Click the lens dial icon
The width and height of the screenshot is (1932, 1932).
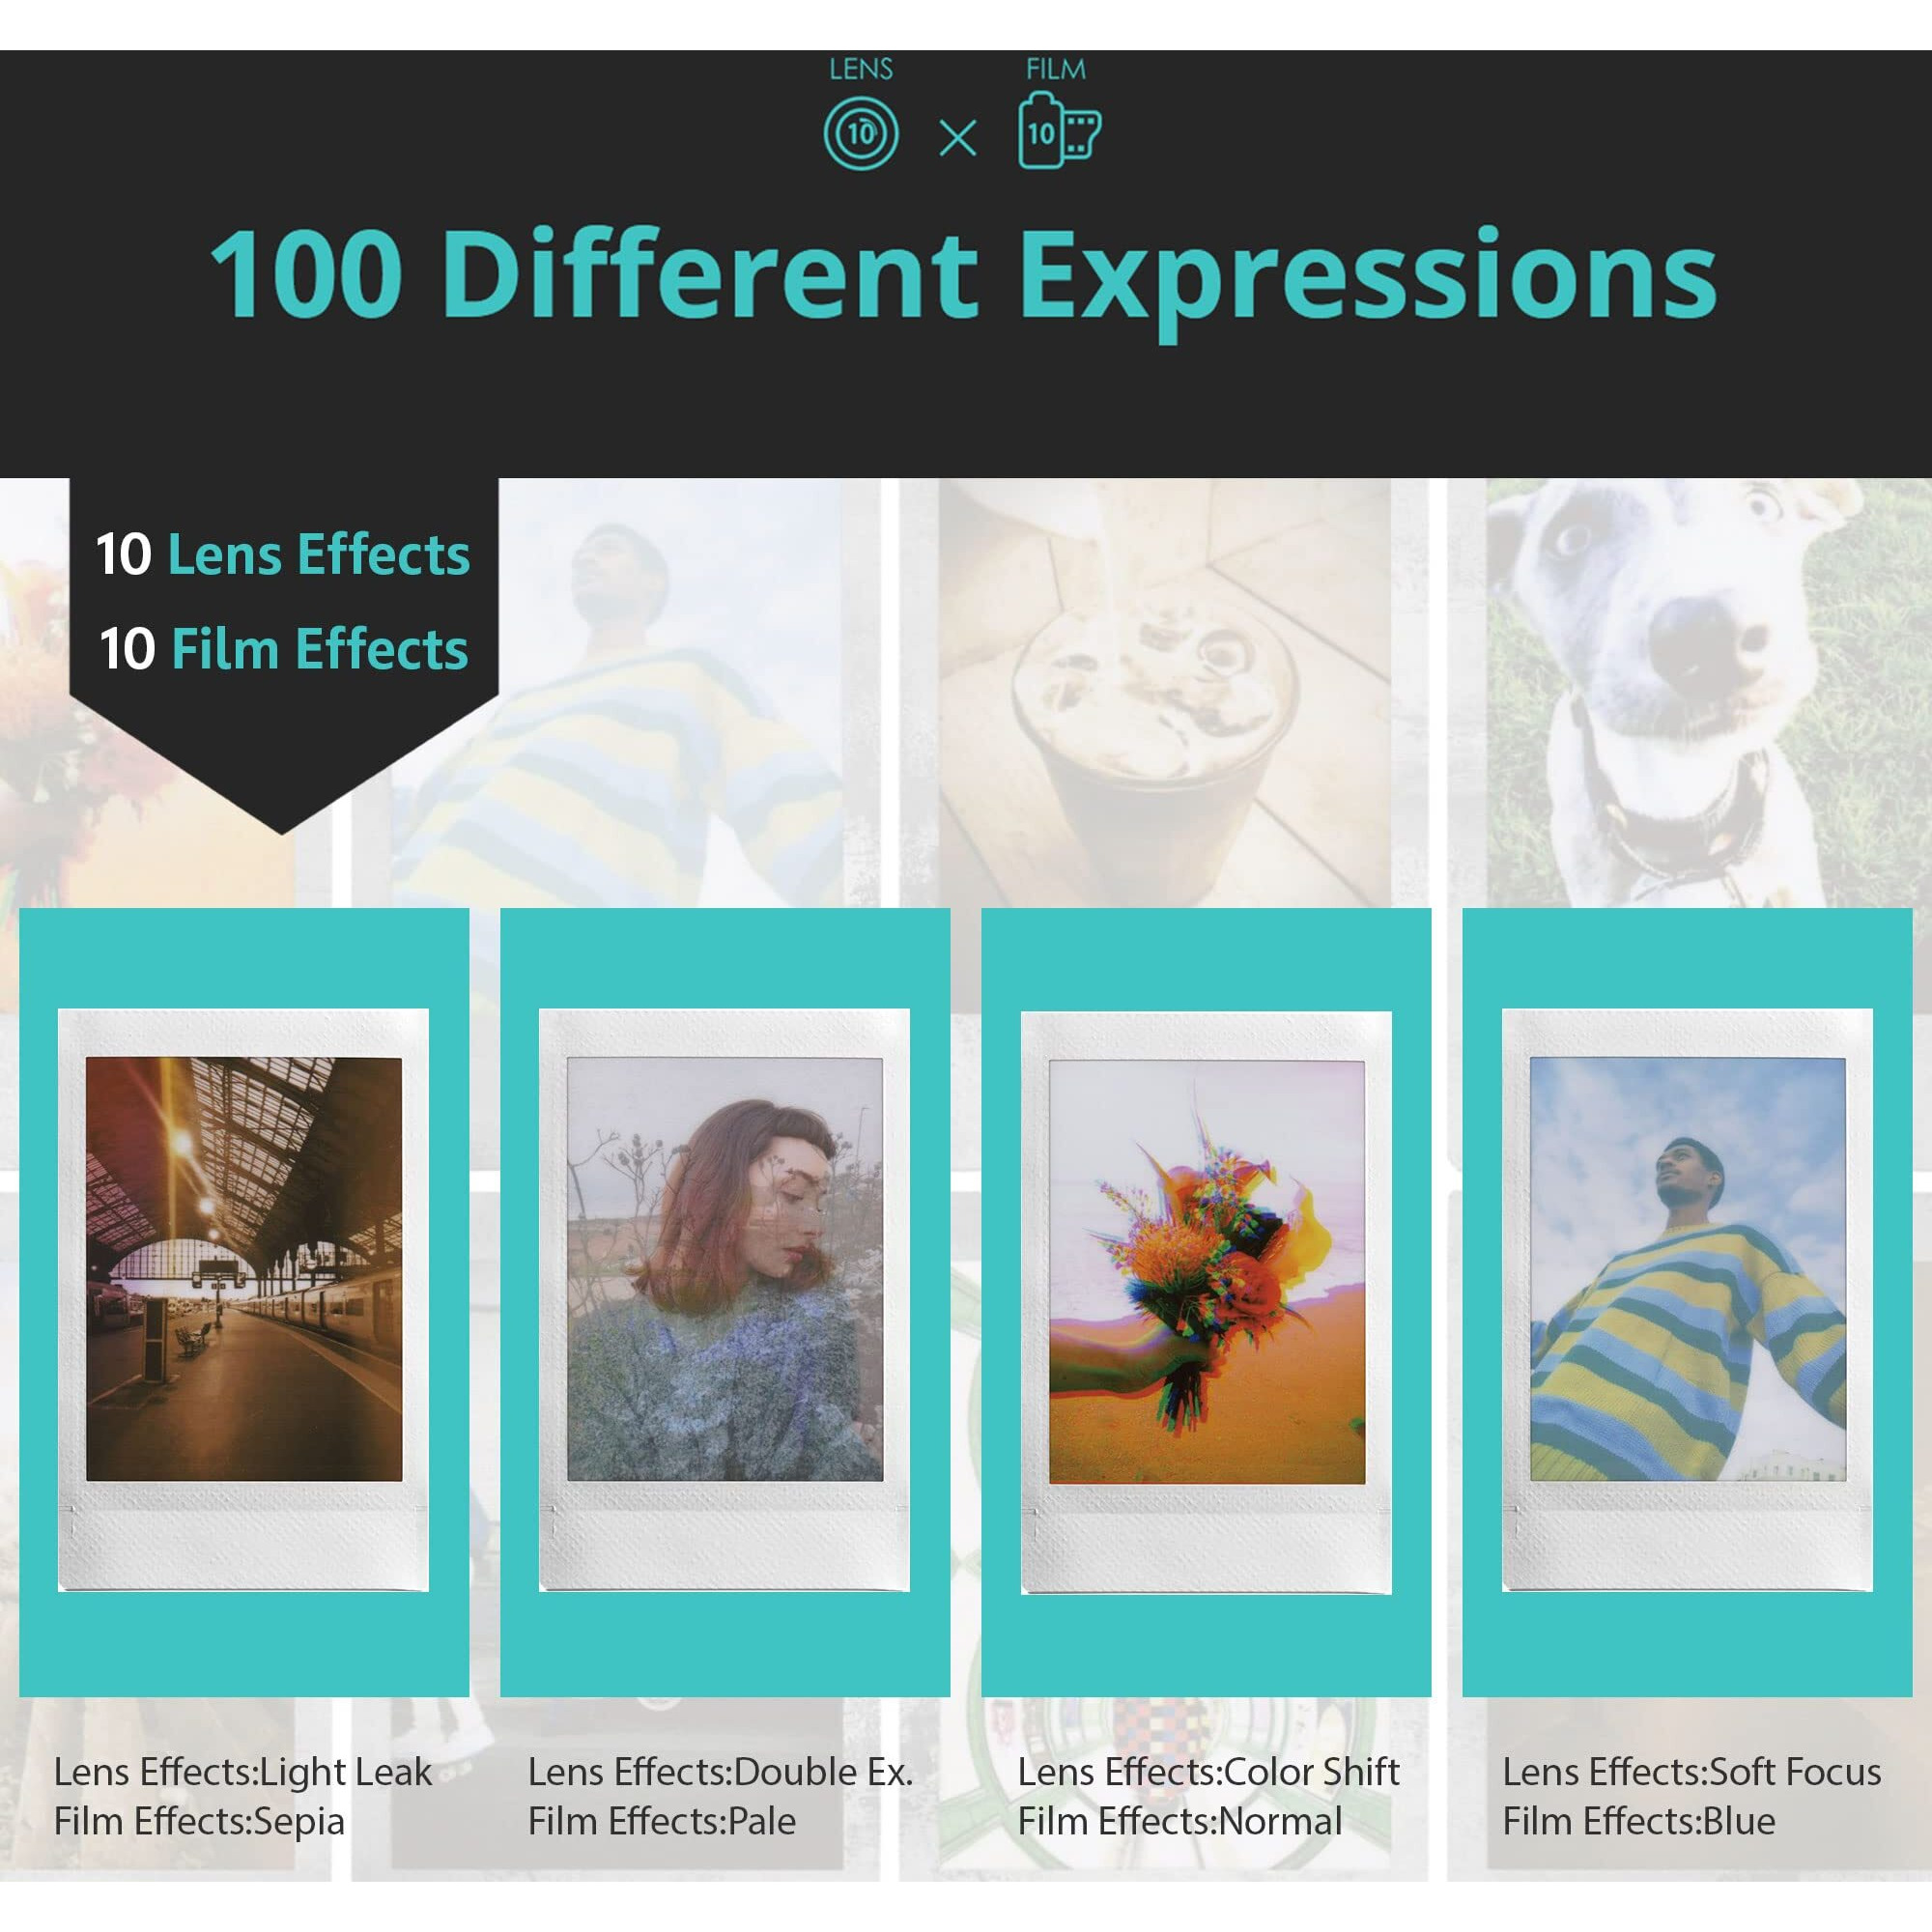[x=861, y=133]
